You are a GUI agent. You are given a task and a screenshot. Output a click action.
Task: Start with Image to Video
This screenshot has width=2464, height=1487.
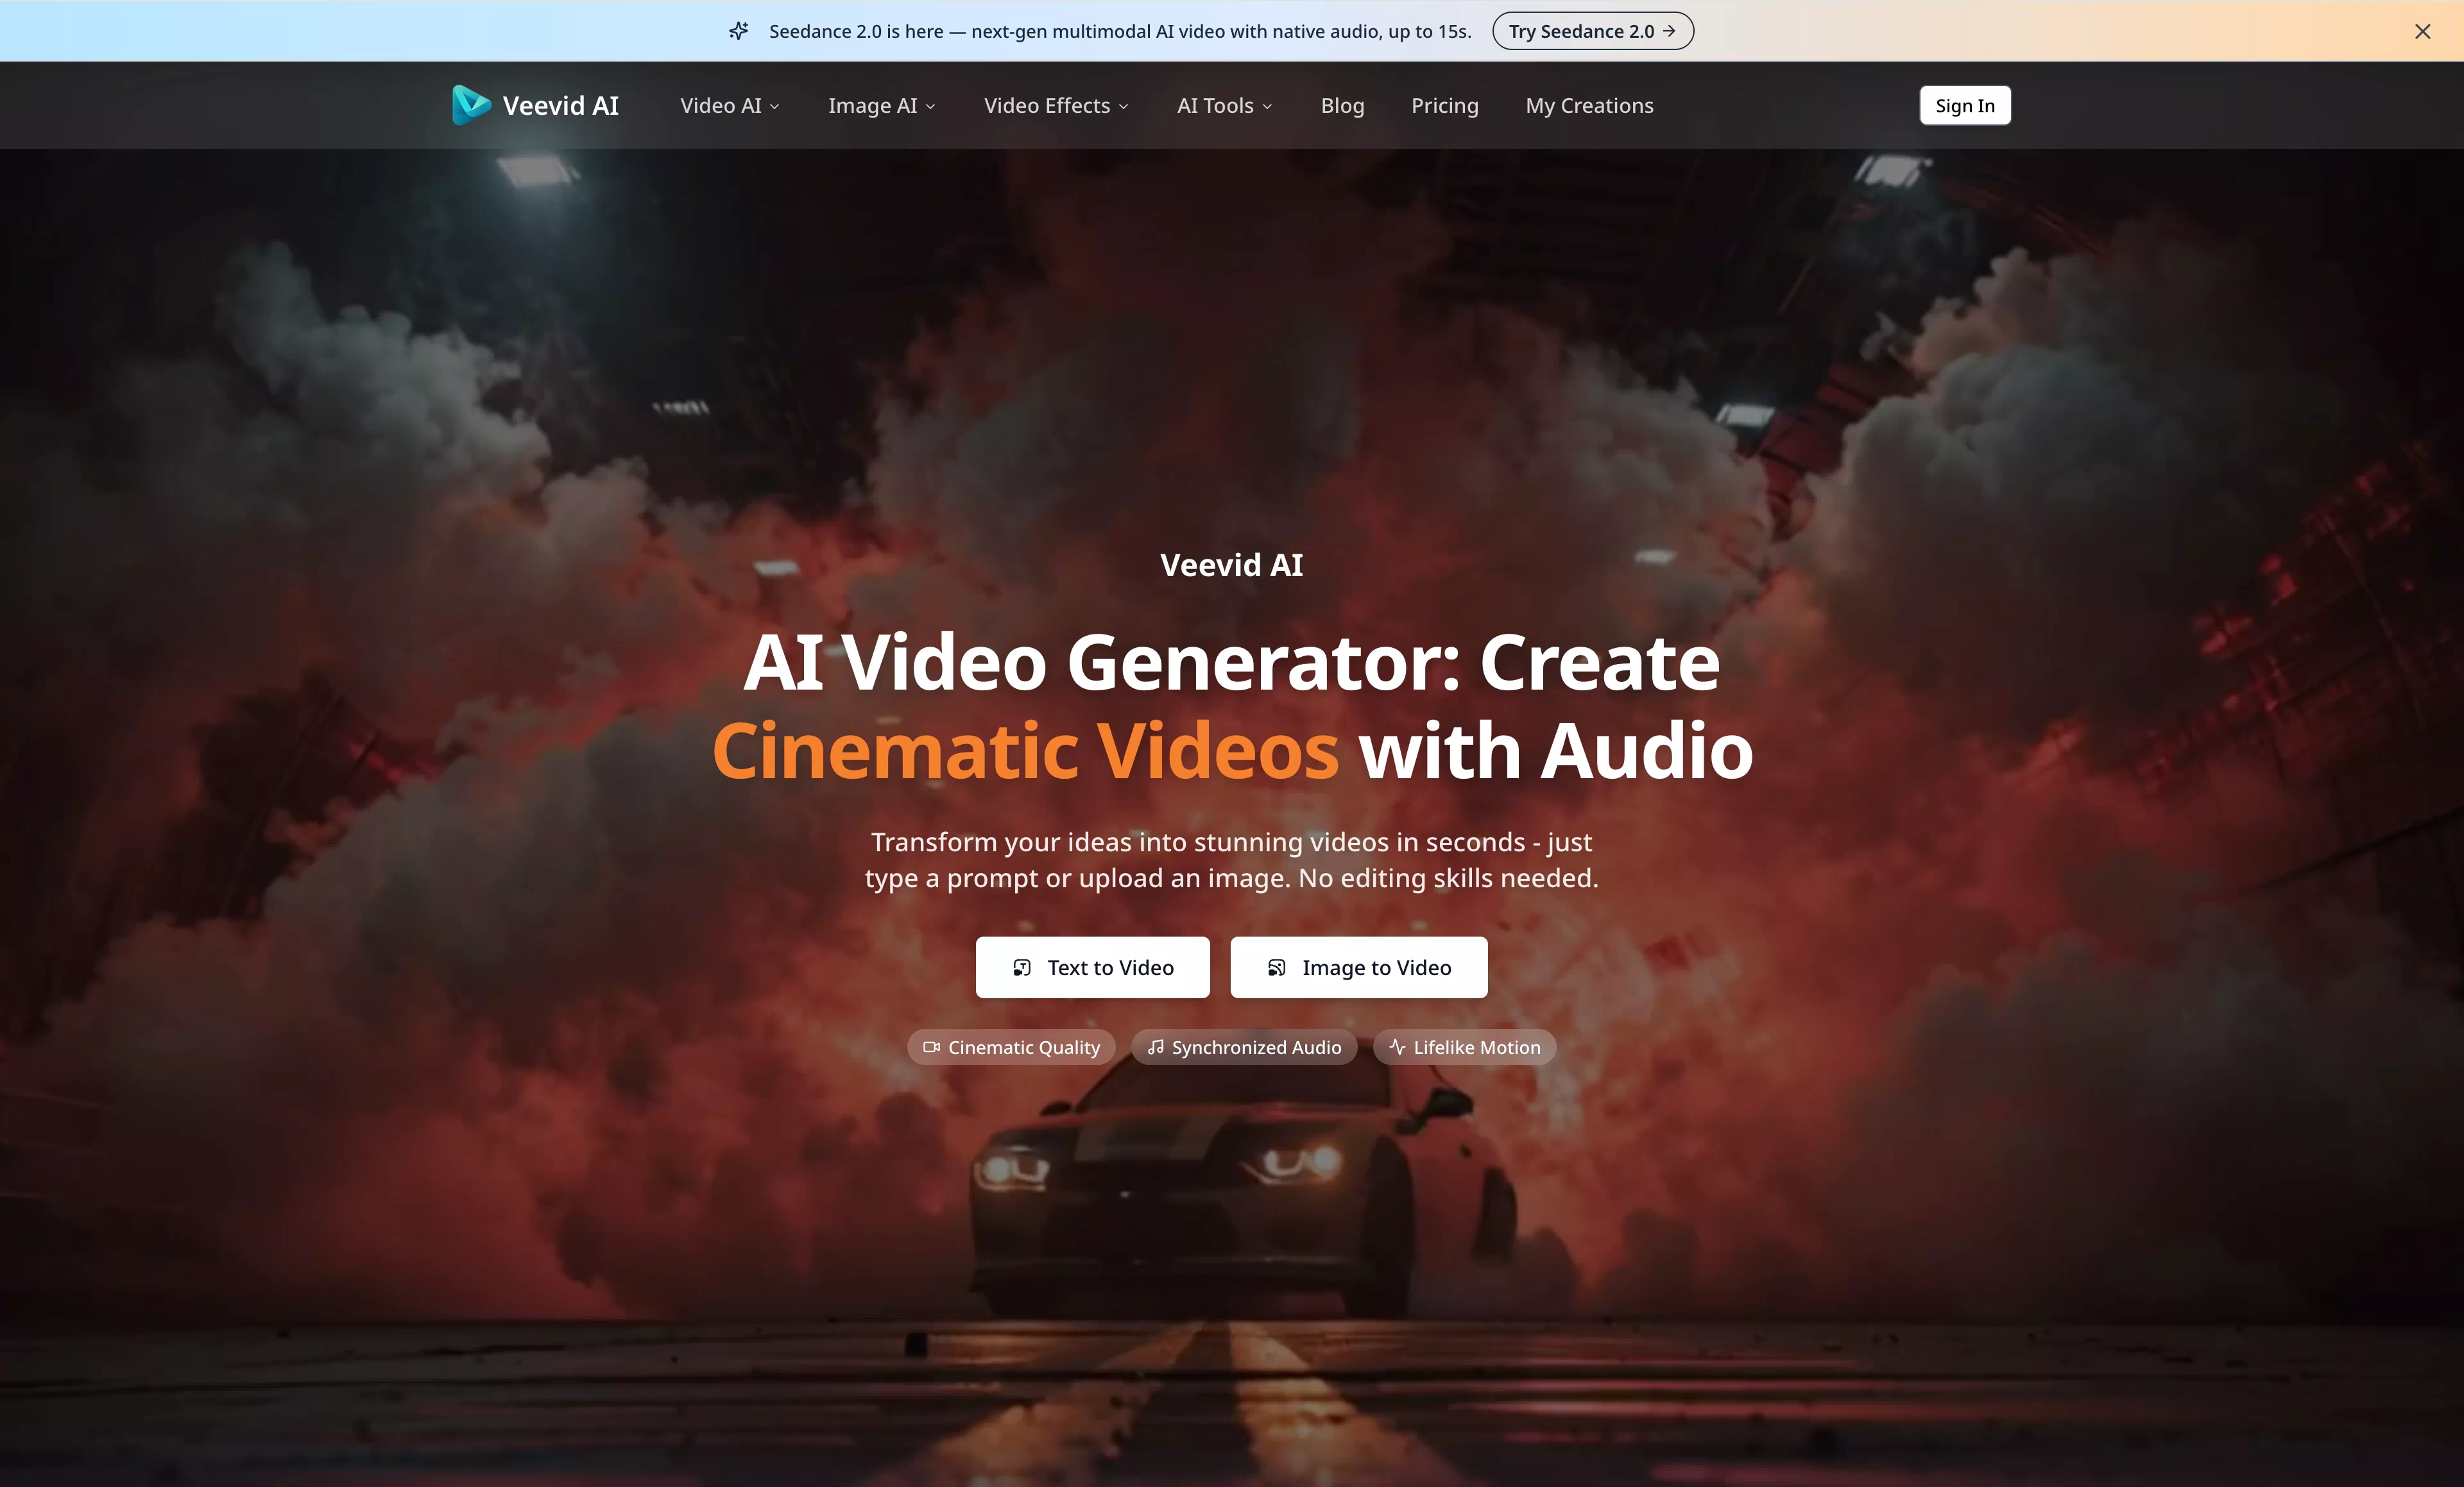(x=1358, y=967)
